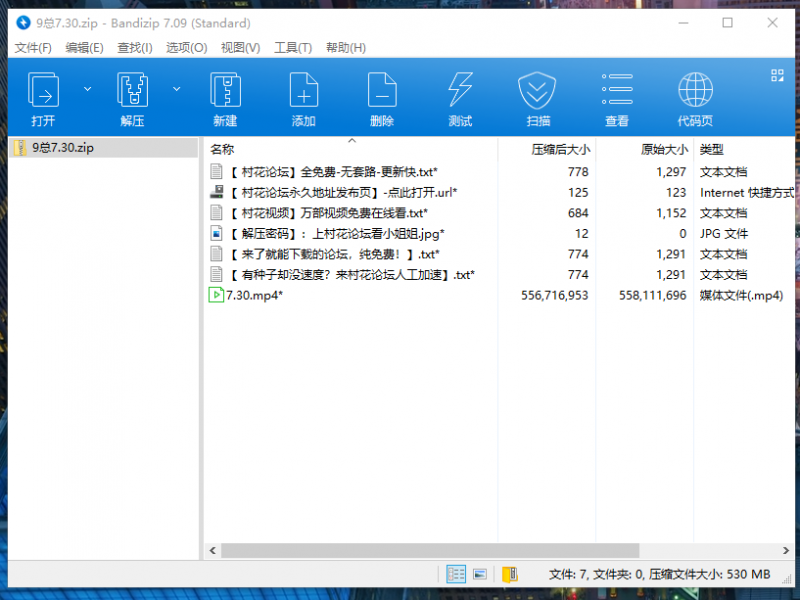Click the horizontal scrollbar under the file list
This screenshot has height=600, width=800.
[430, 550]
